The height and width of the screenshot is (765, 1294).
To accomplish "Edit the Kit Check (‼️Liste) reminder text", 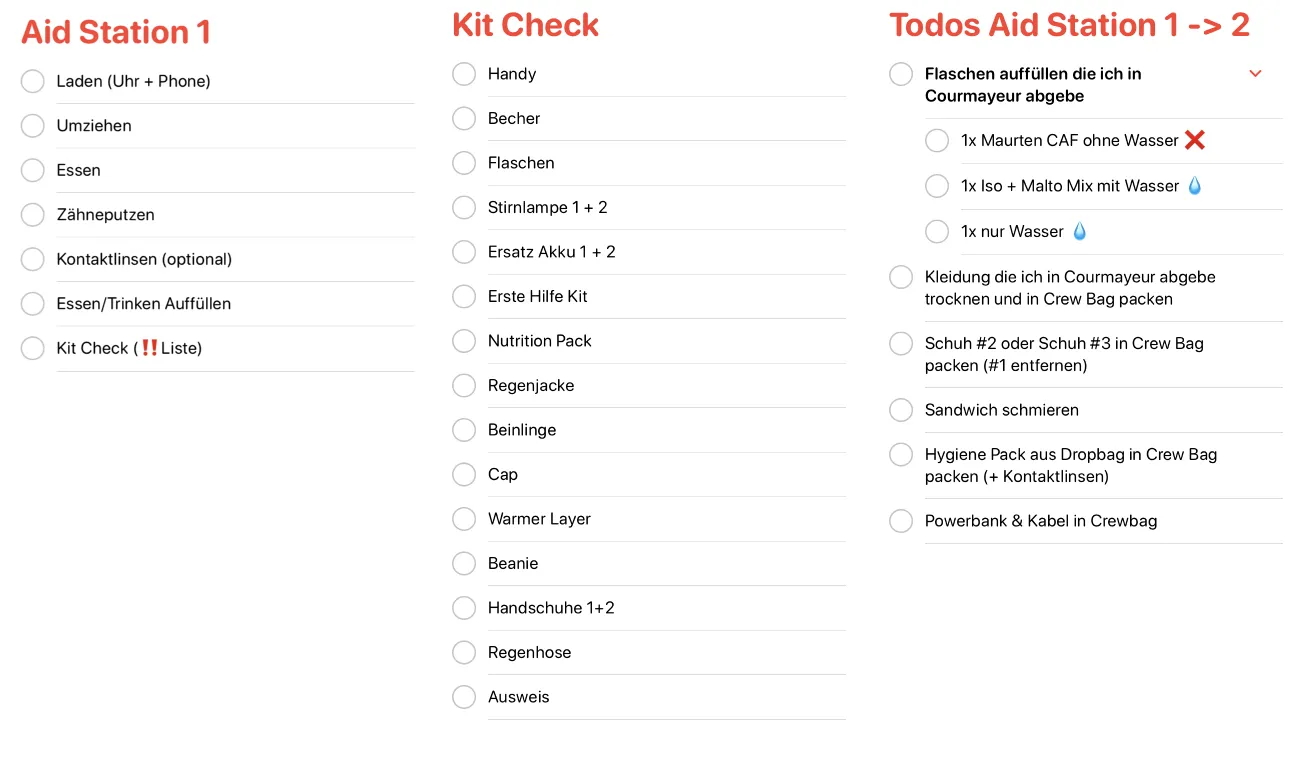I will click(130, 348).
